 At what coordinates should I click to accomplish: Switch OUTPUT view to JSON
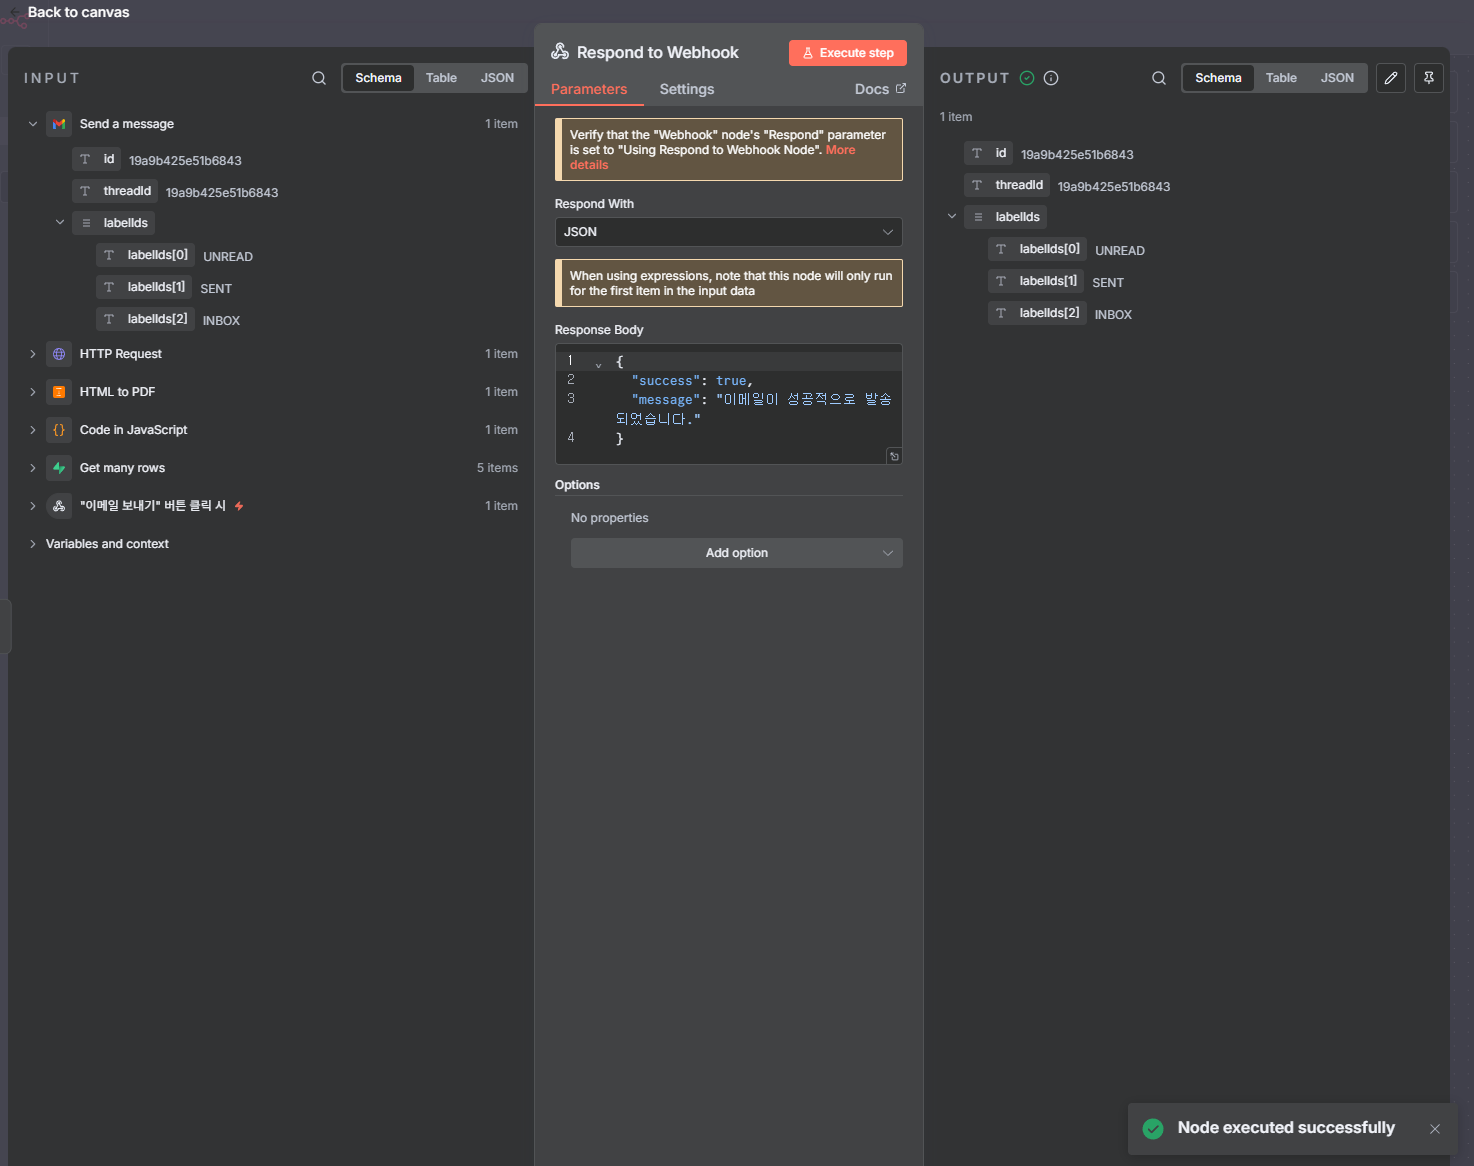point(1337,78)
